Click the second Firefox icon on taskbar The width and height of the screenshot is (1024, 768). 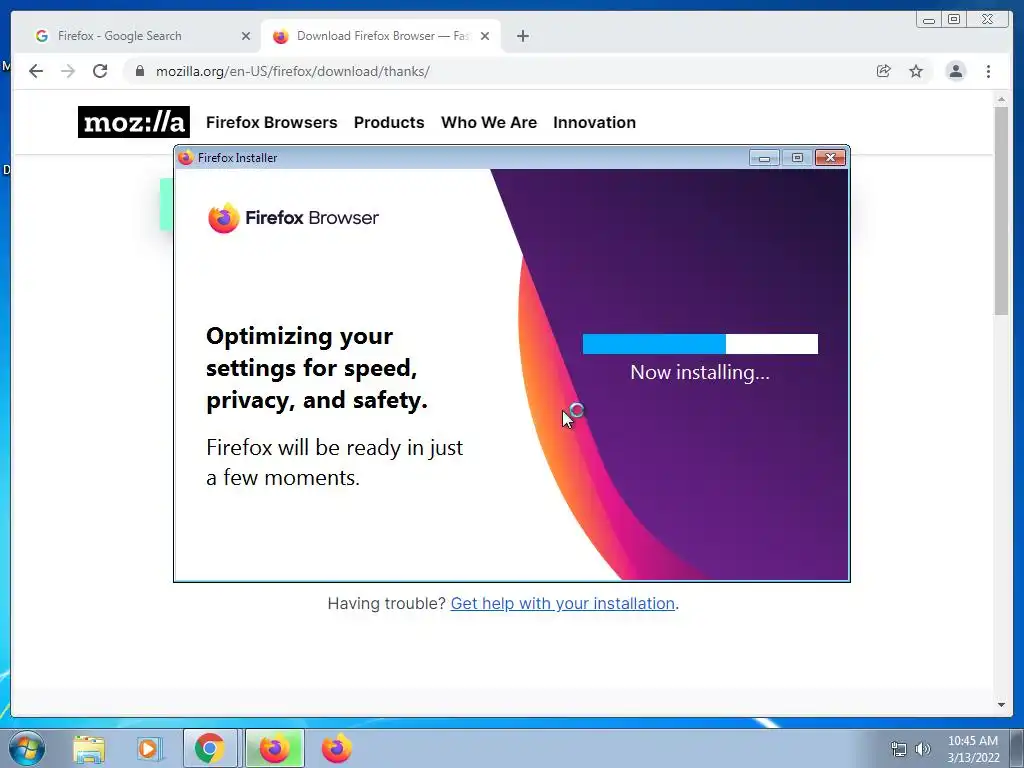(x=337, y=748)
